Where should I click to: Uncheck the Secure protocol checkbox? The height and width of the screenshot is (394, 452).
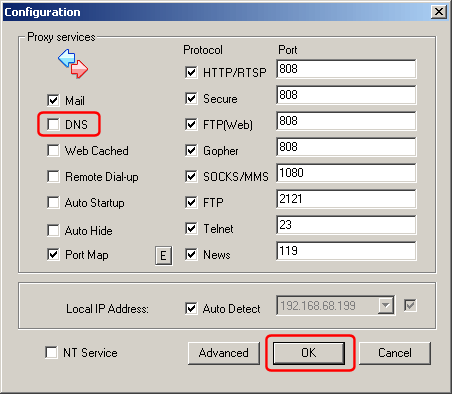click(x=191, y=98)
